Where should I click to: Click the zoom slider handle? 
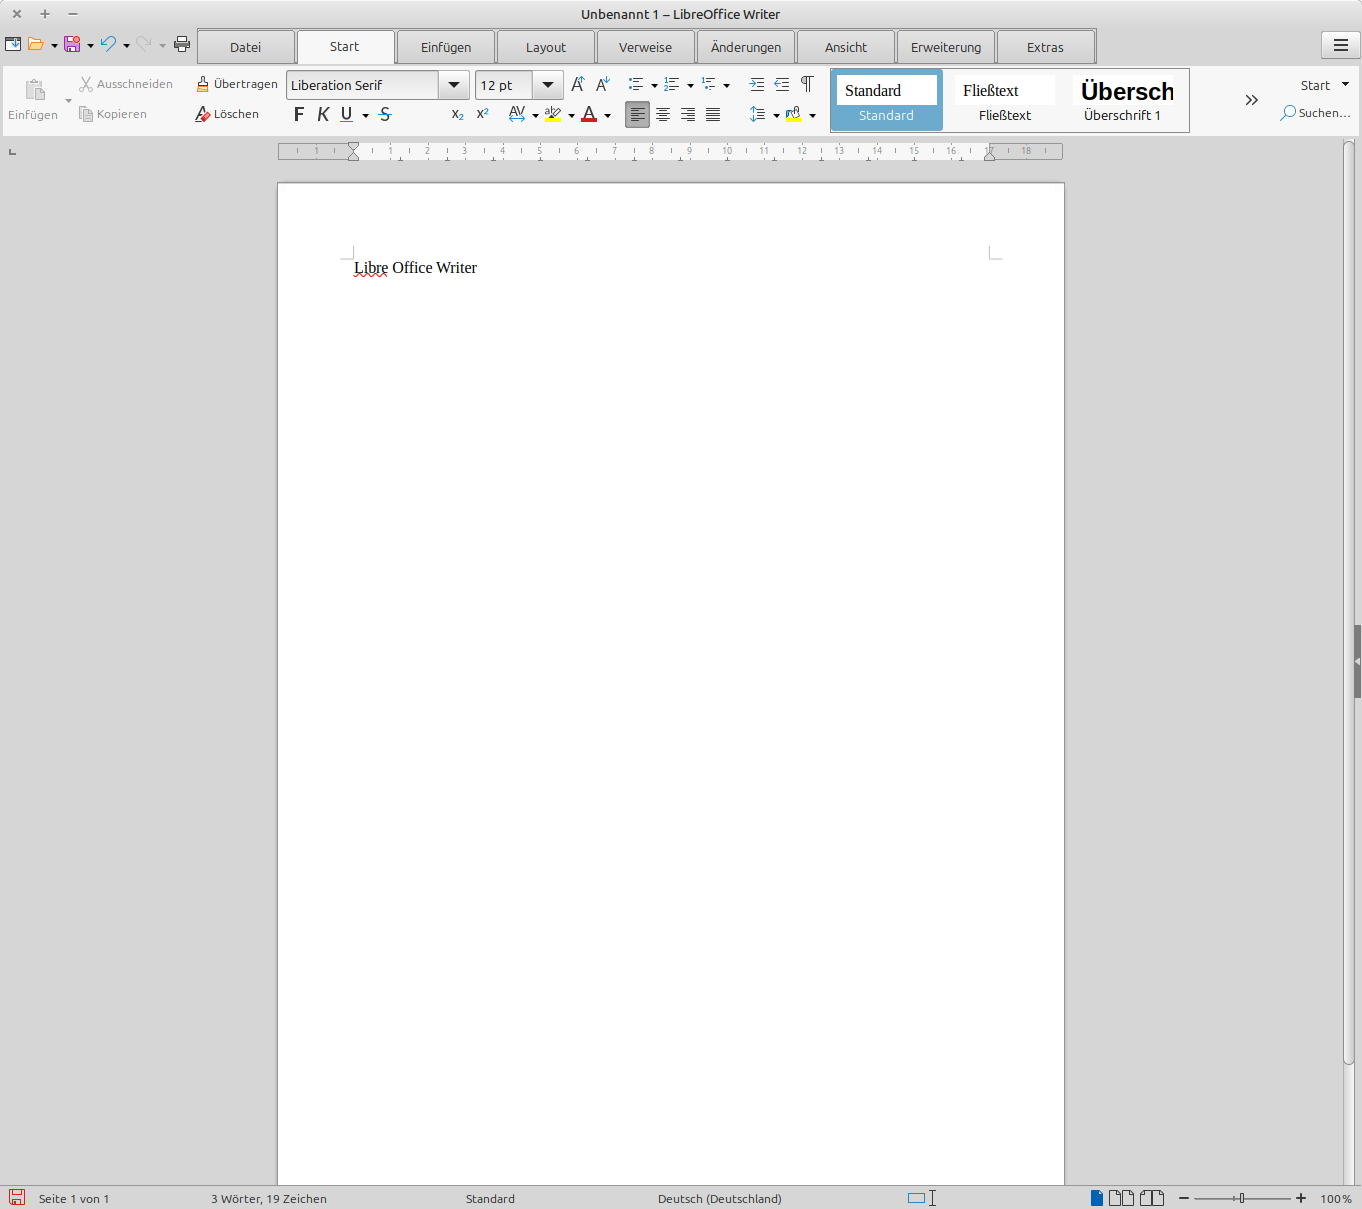click(x=1241, y=1198)
